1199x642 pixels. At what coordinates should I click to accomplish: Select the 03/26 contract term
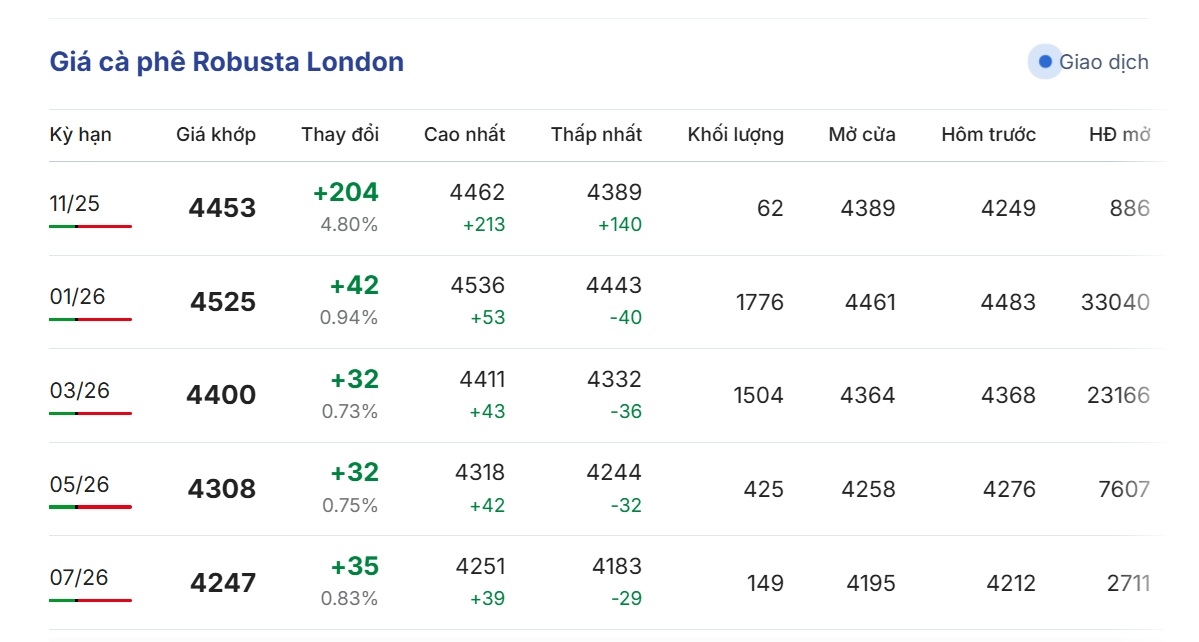click(79, 390)
